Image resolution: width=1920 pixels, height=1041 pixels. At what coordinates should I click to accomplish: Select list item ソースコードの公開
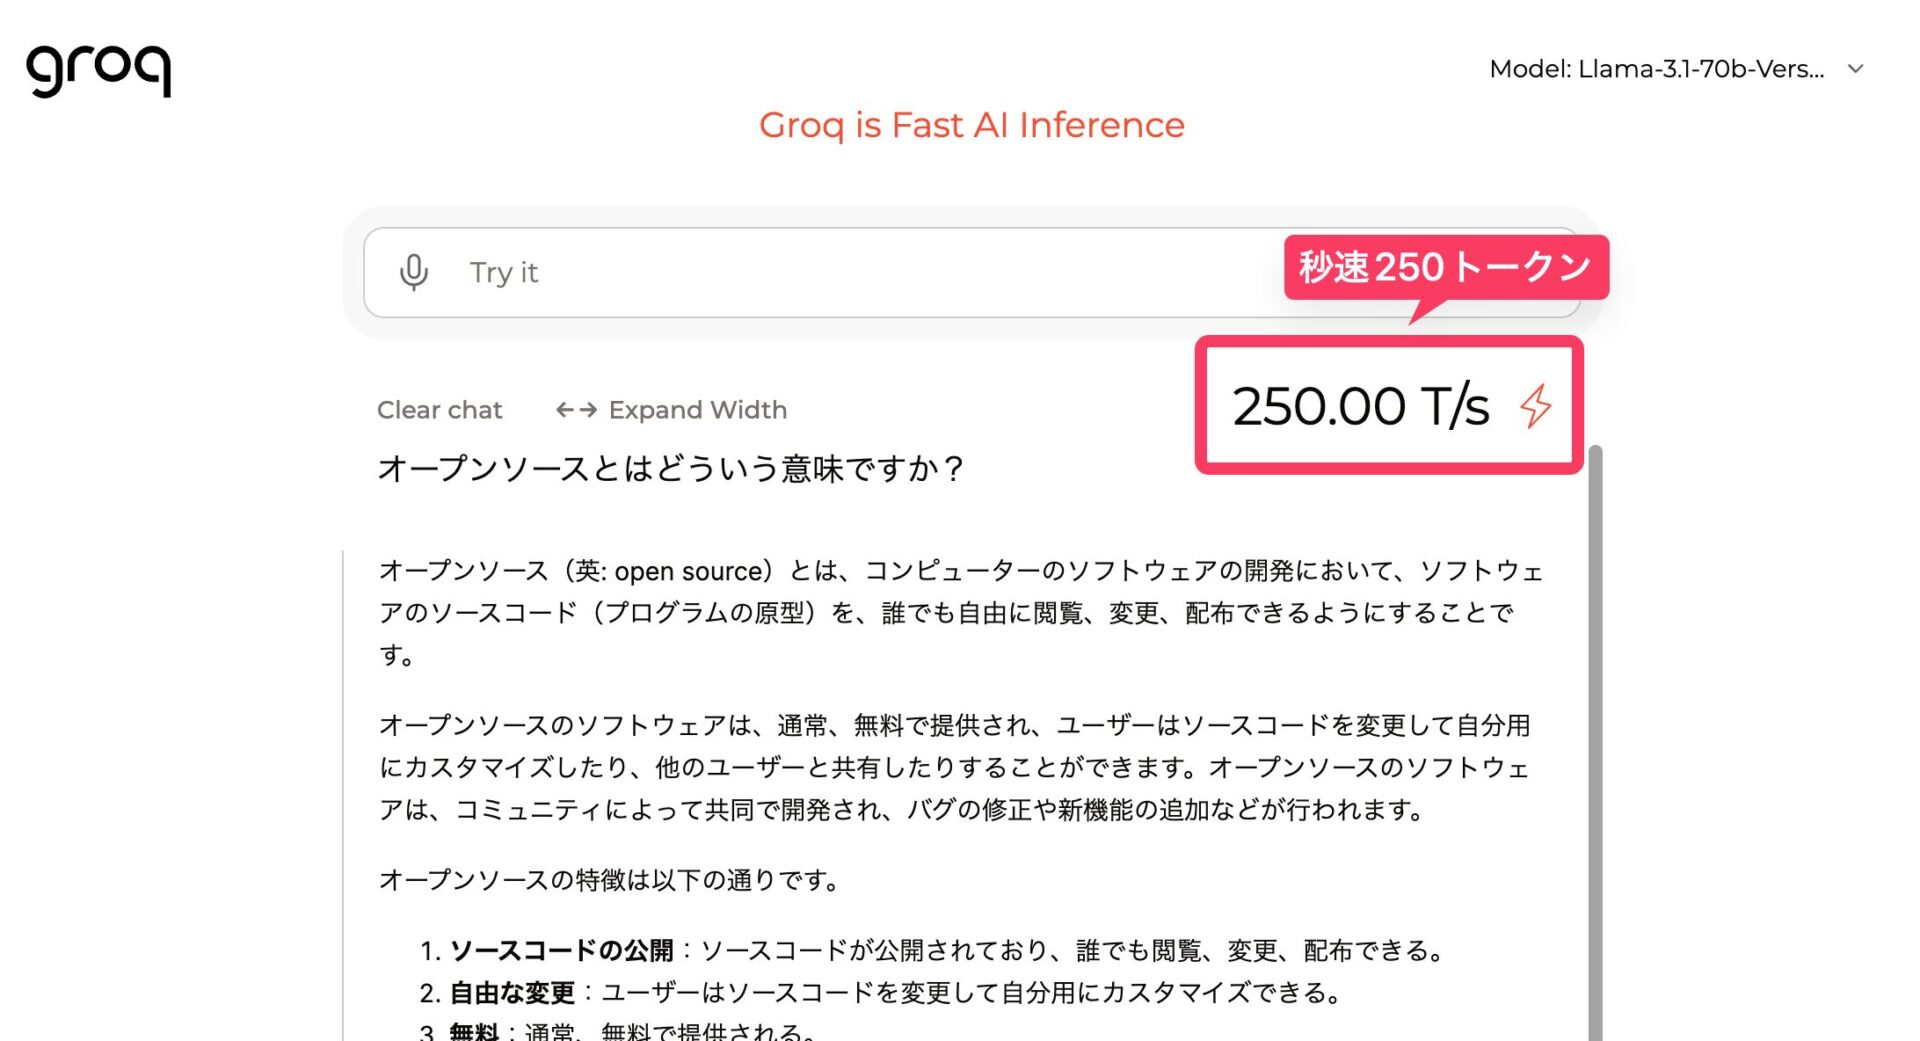point(561,950)
